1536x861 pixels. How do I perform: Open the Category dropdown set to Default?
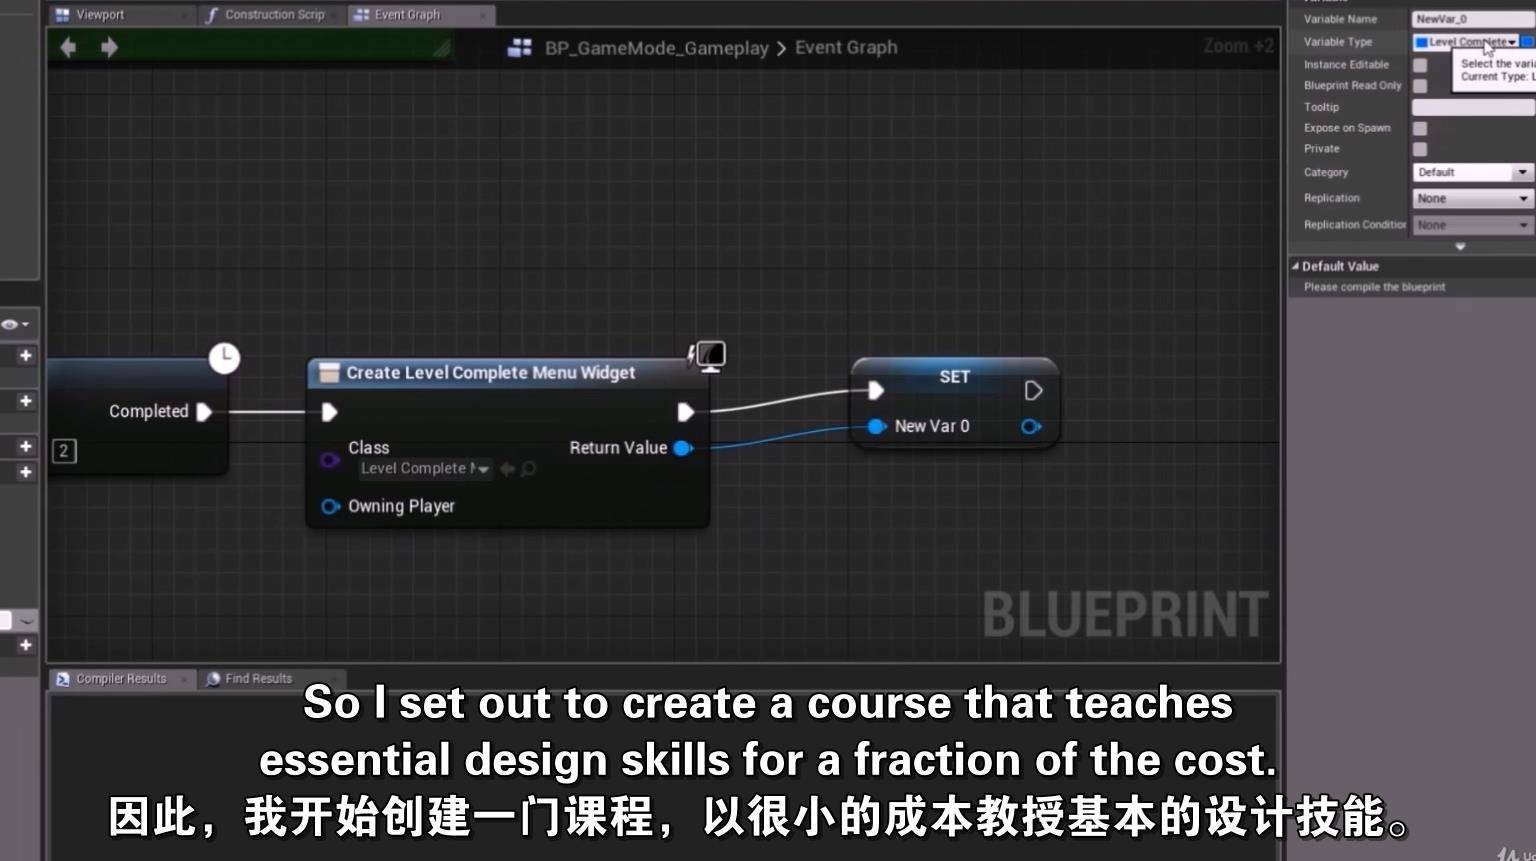point(1472,172)
